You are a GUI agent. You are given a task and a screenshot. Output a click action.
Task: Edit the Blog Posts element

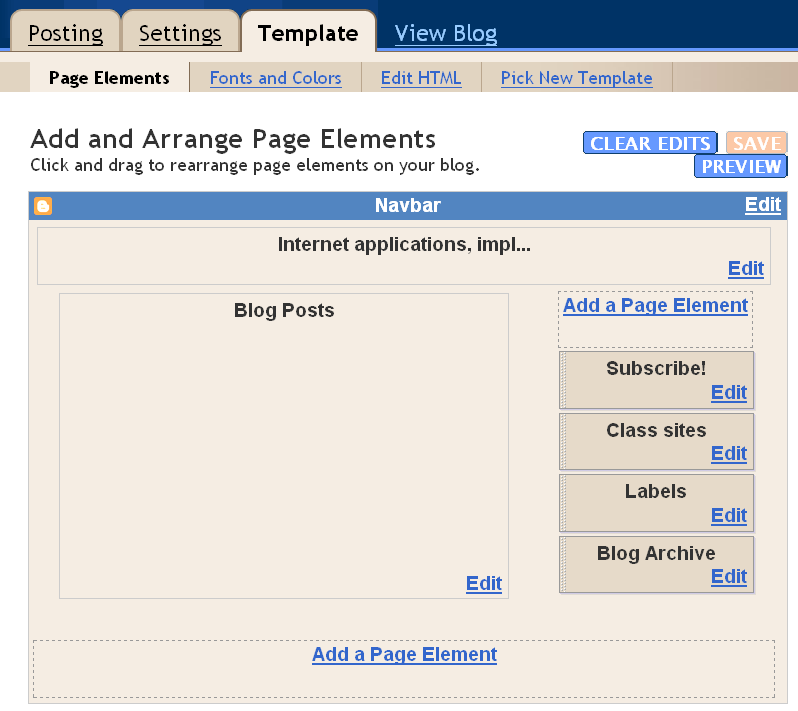484,583
